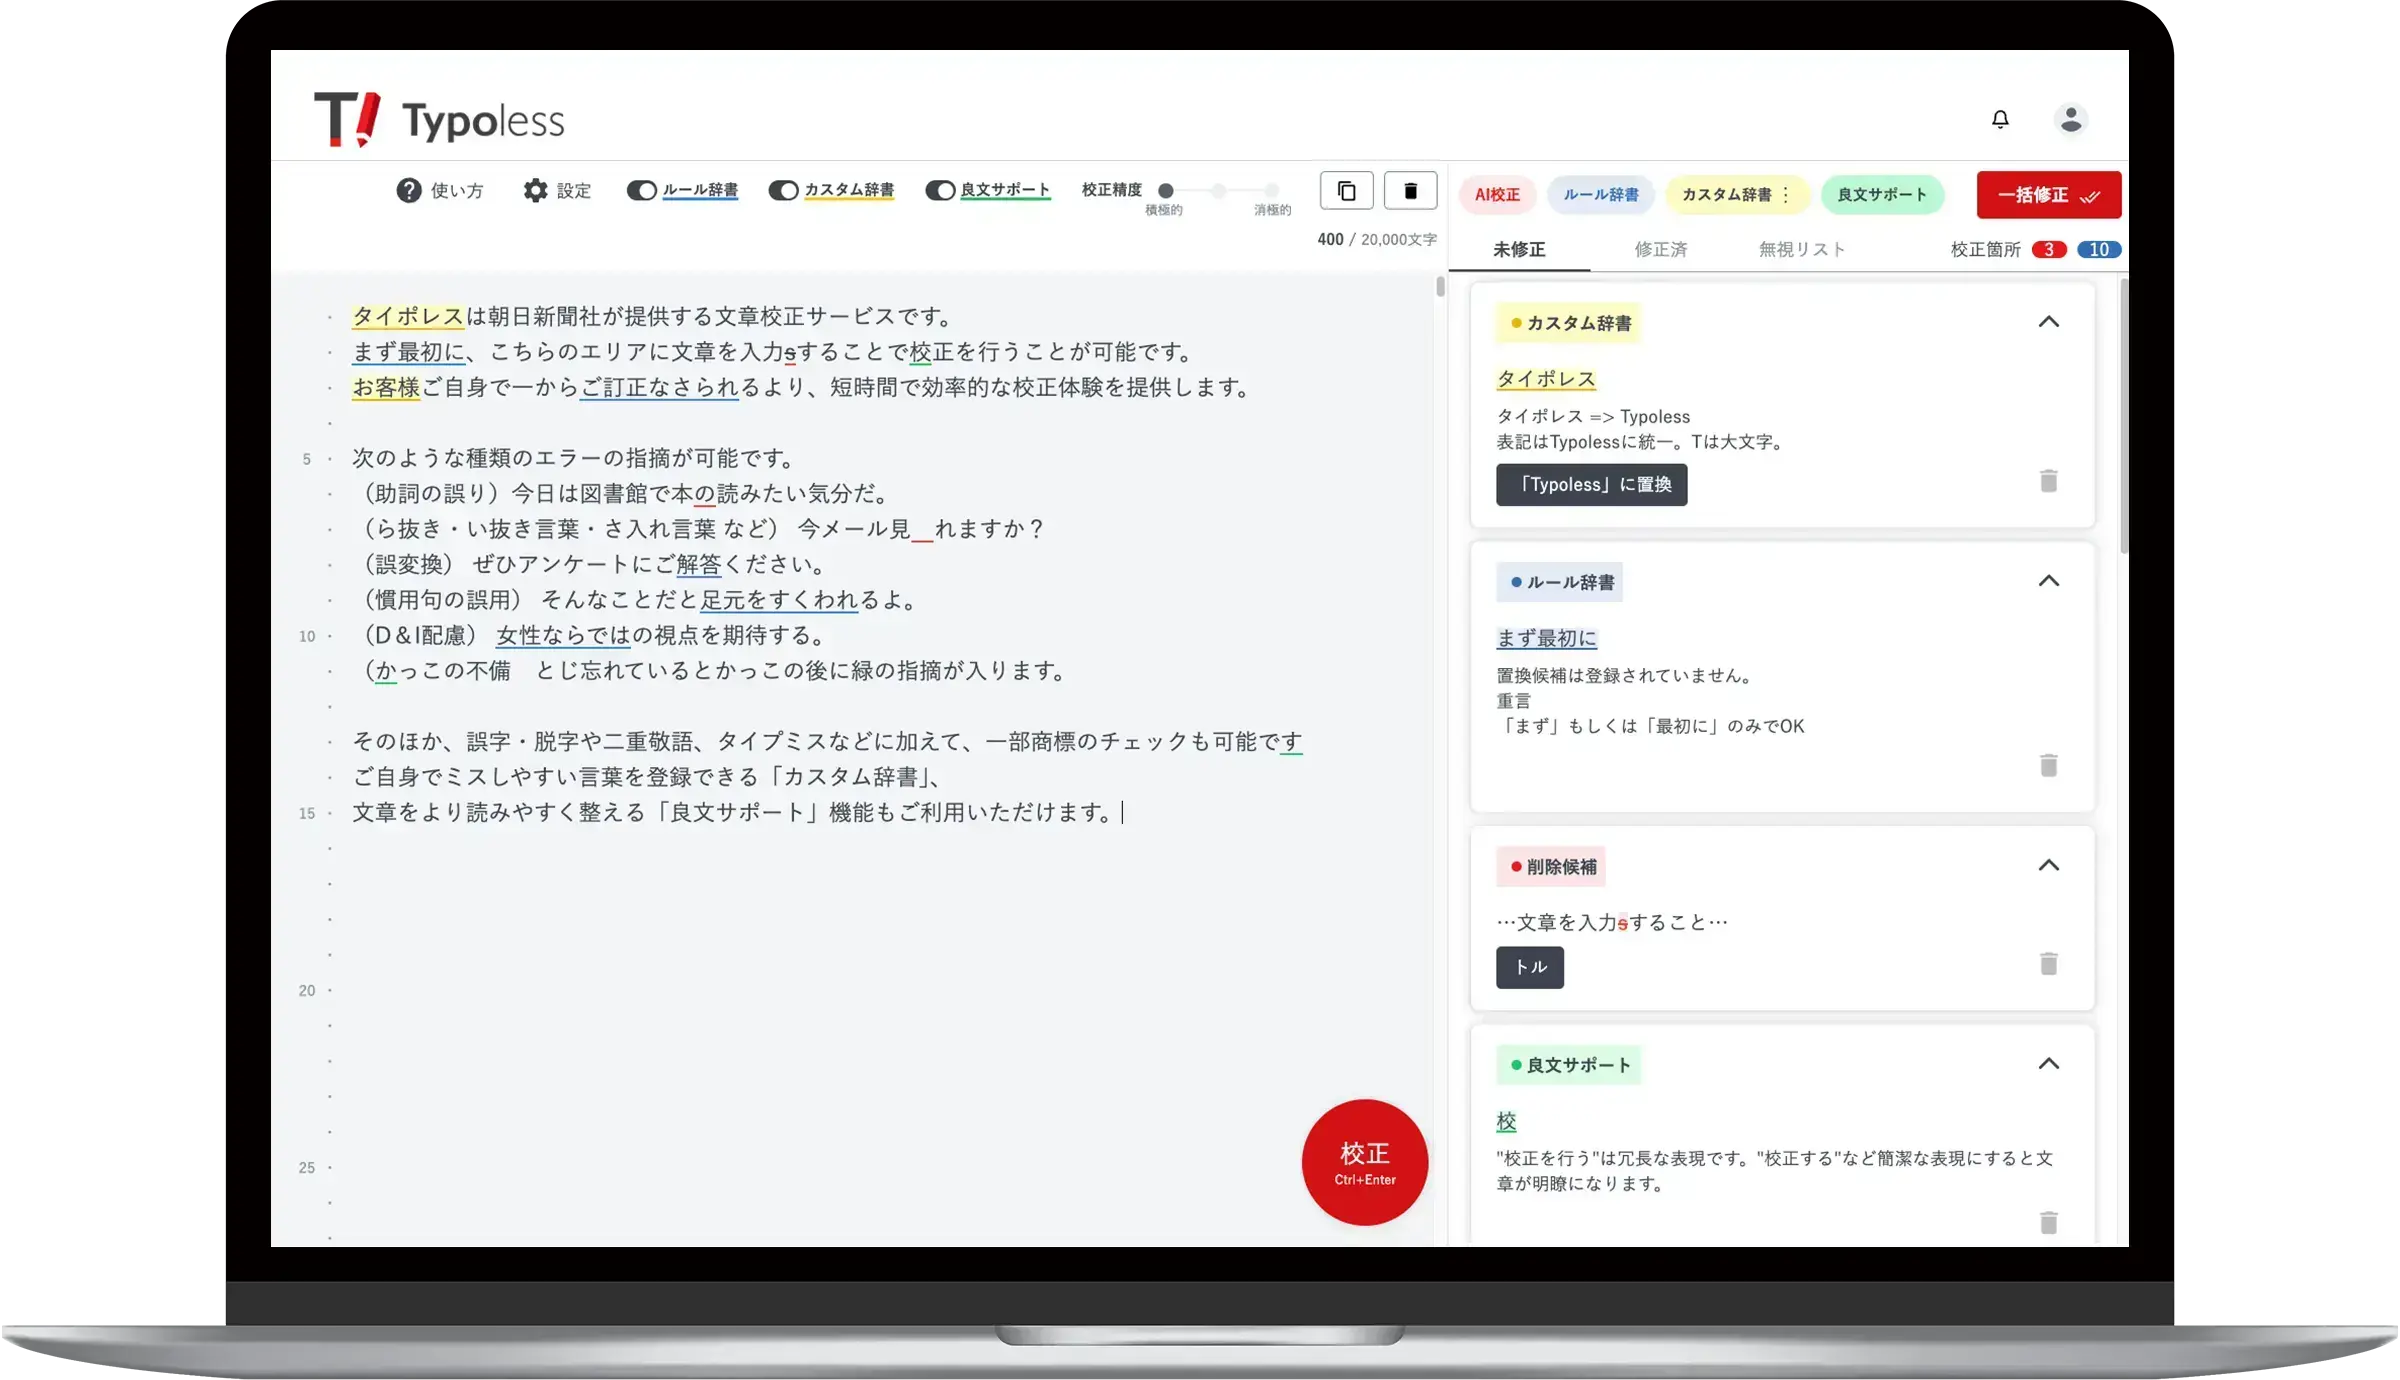Click underlined まず最初に in editor
Viewport: 2400px width, 1380px height.
pos(409,352)
